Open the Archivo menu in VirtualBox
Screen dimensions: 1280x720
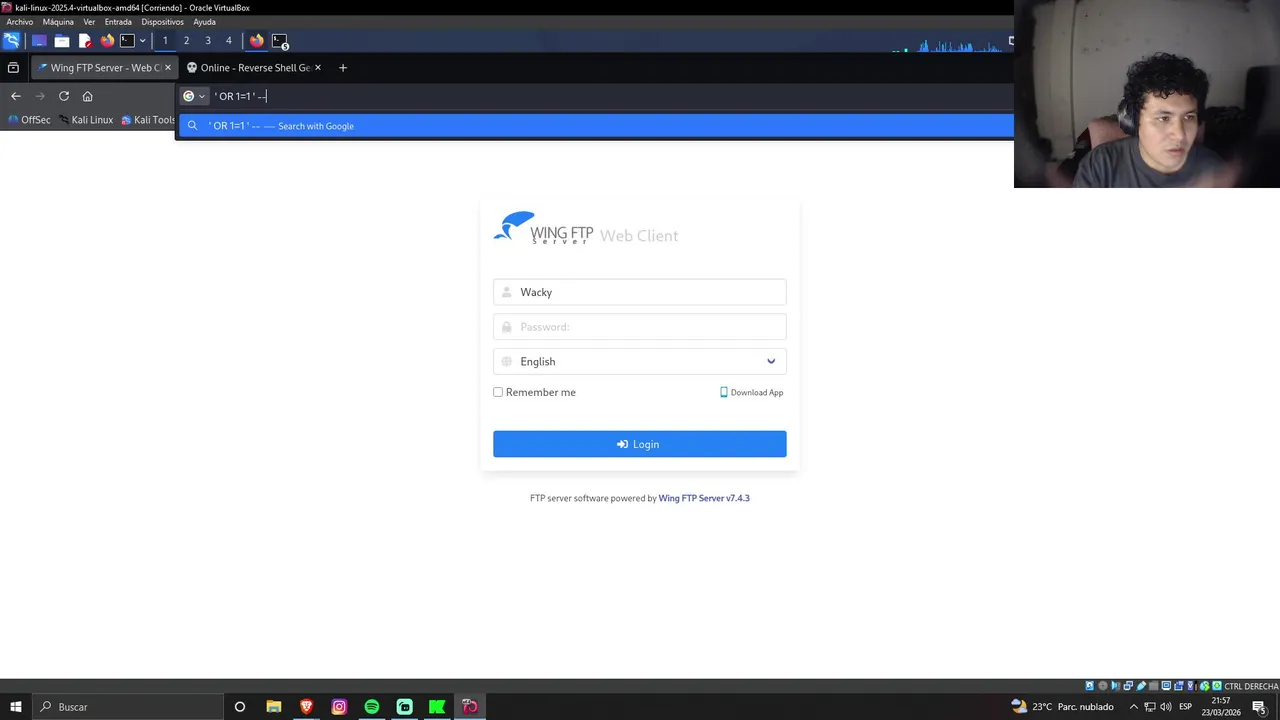19,22
